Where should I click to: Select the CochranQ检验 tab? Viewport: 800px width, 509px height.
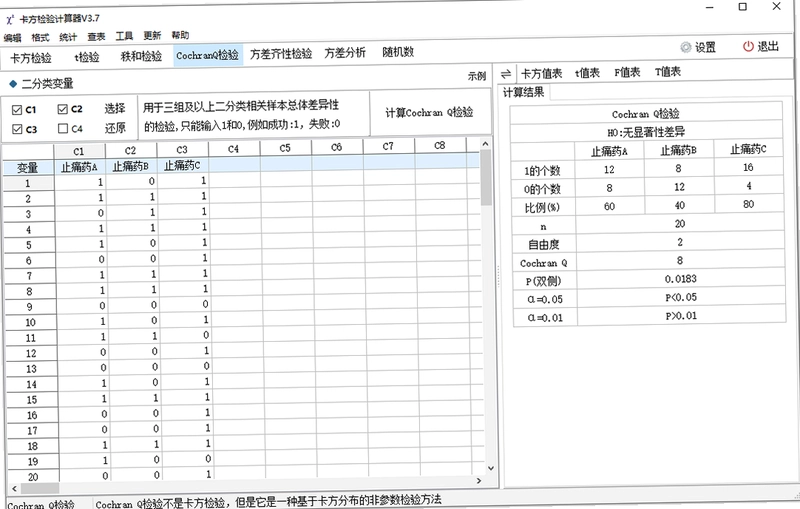207,55
